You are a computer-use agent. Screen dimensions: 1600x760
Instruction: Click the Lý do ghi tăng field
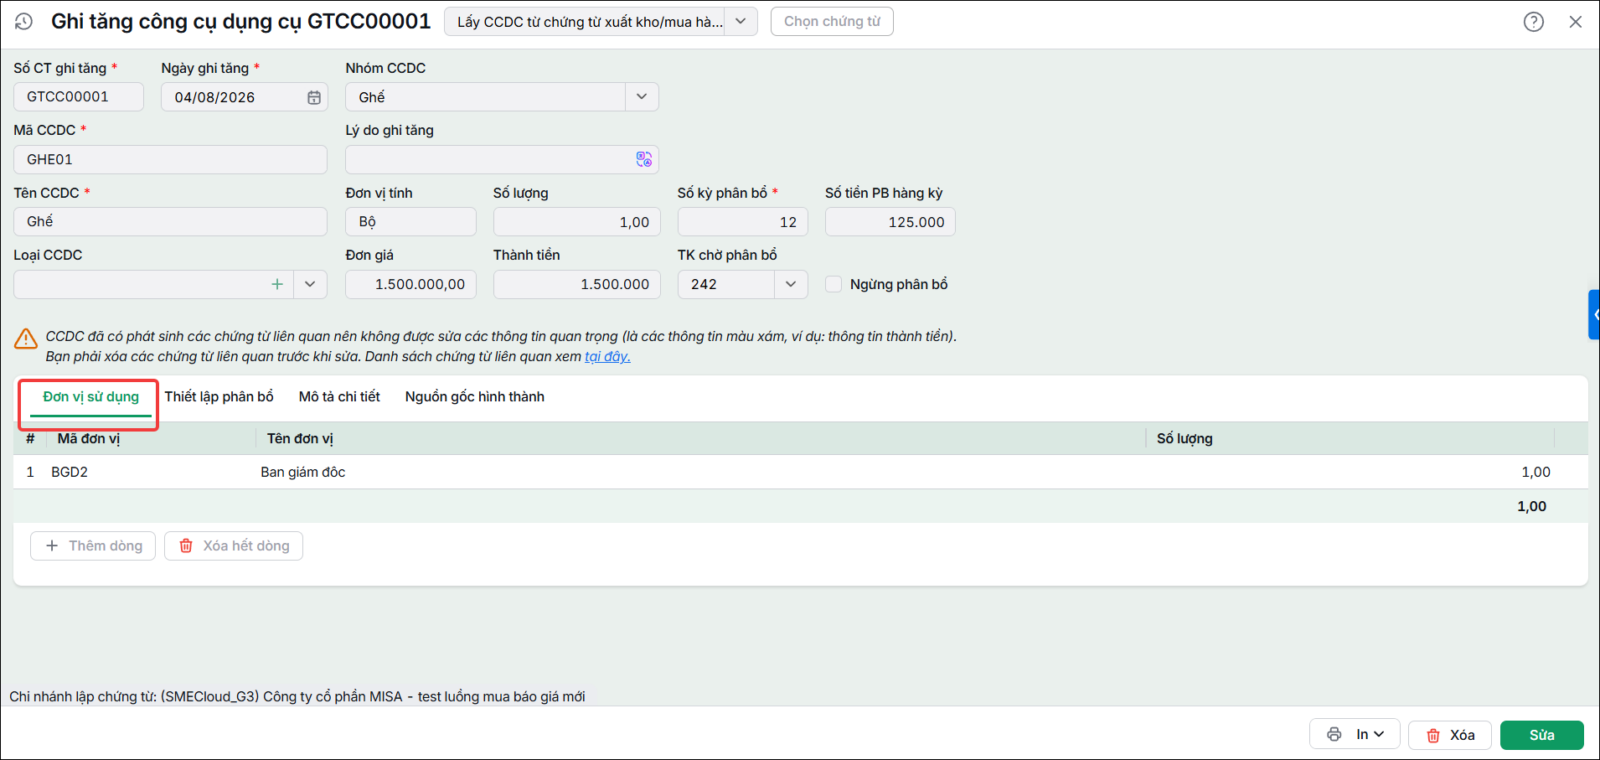(502, 159)
